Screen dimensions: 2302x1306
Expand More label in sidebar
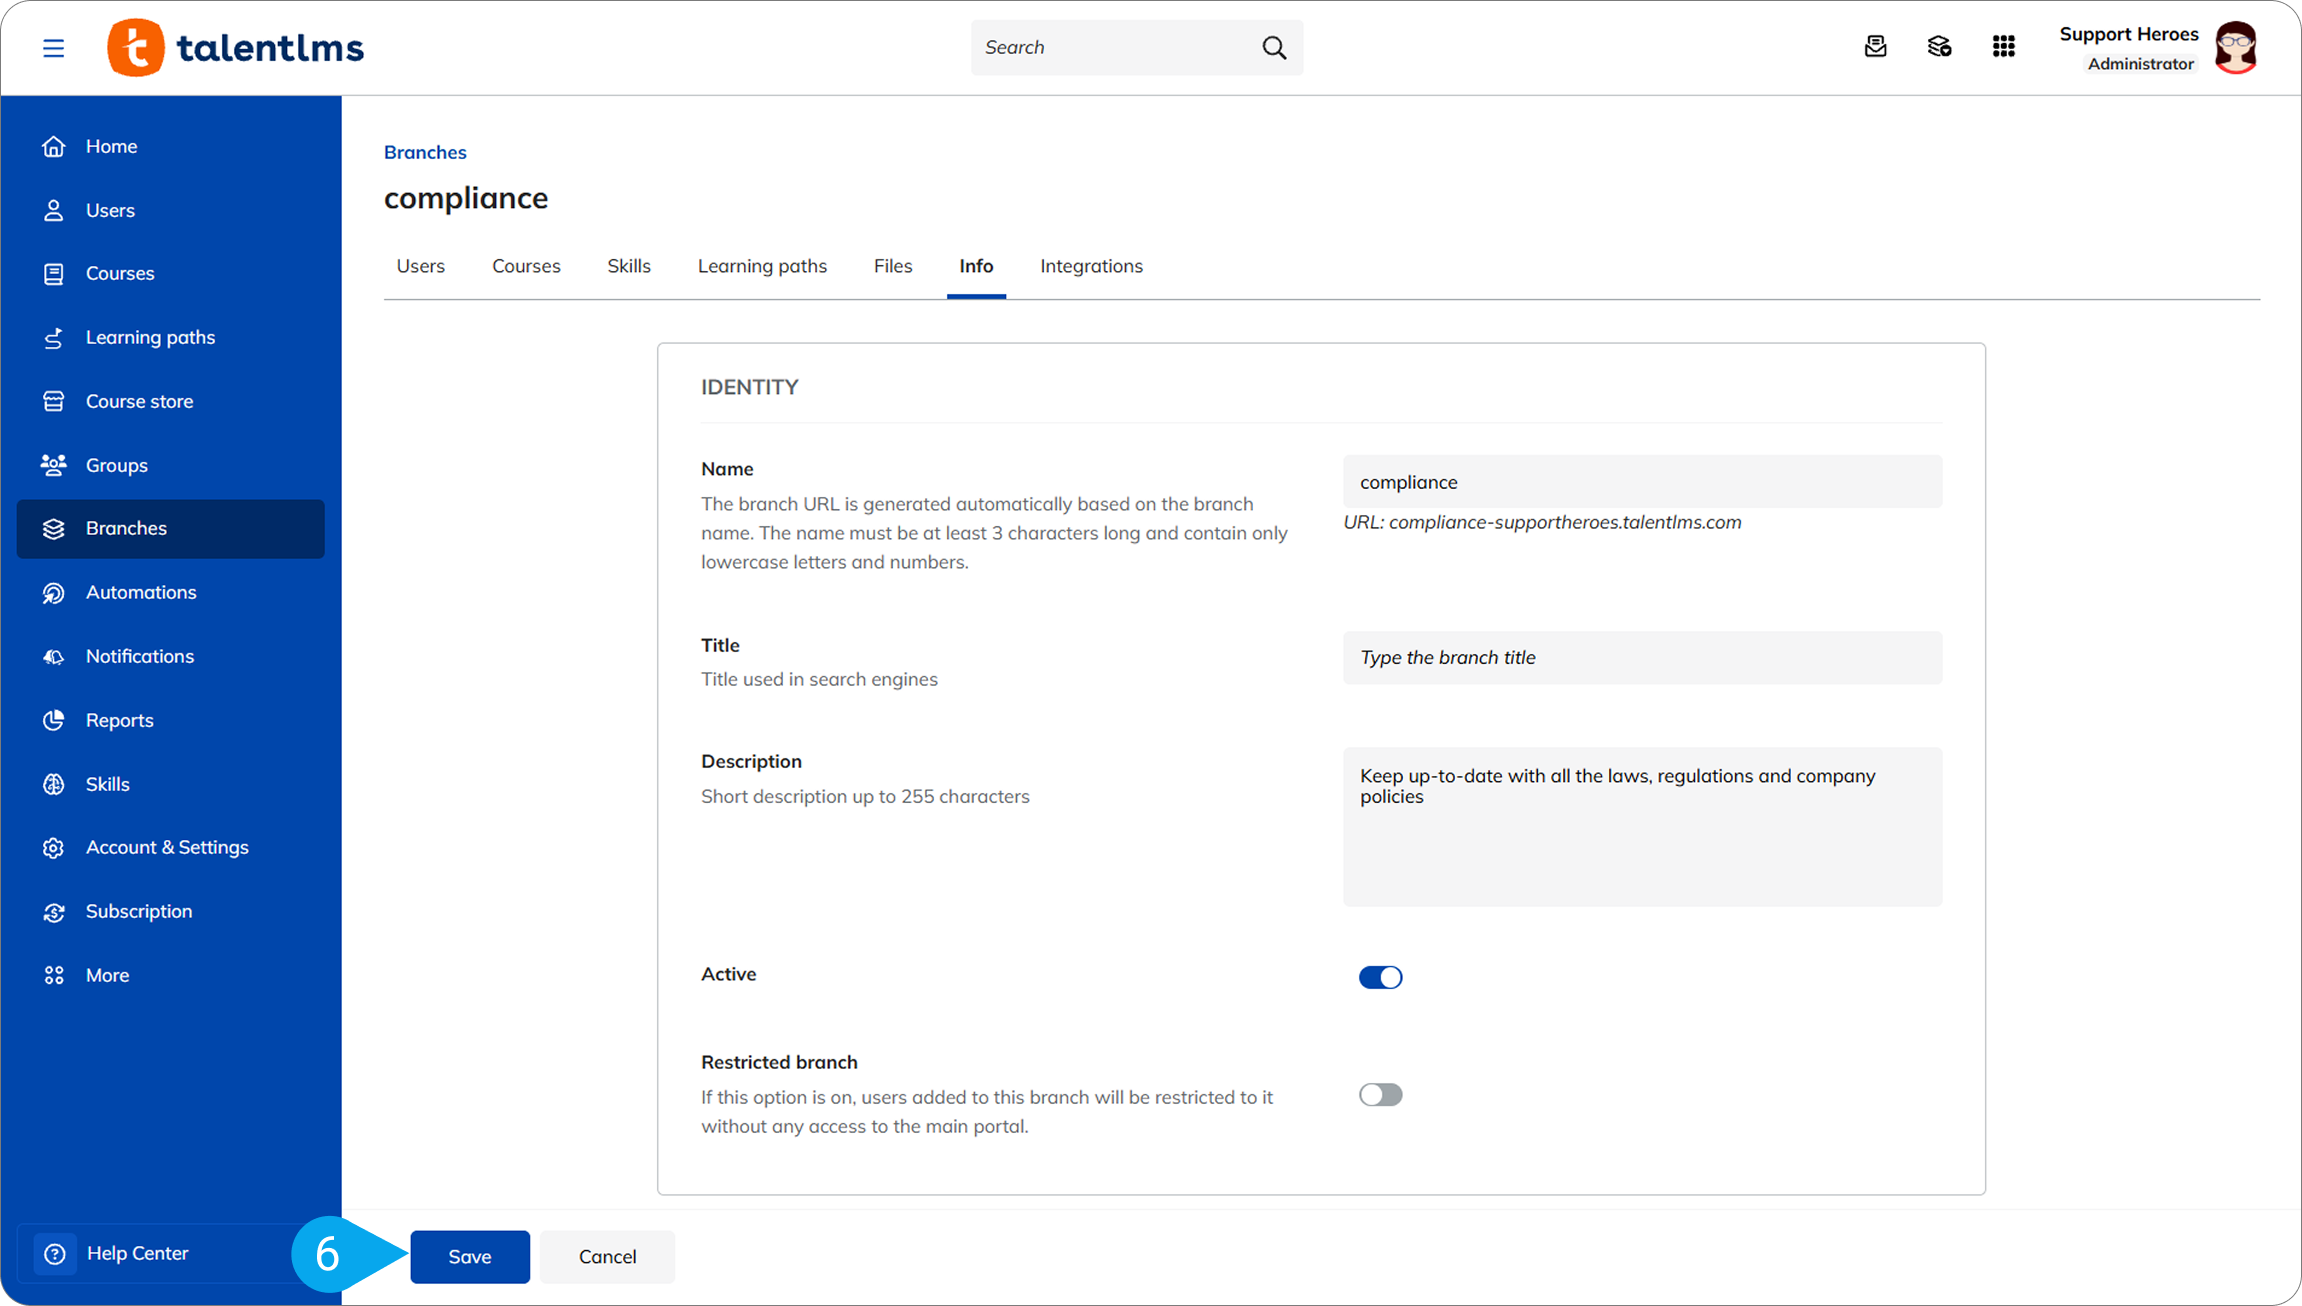coord(107,975)
